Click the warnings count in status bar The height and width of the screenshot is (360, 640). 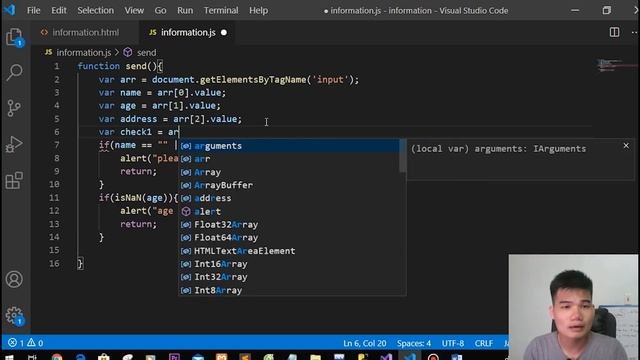click(x=35, y=343)
